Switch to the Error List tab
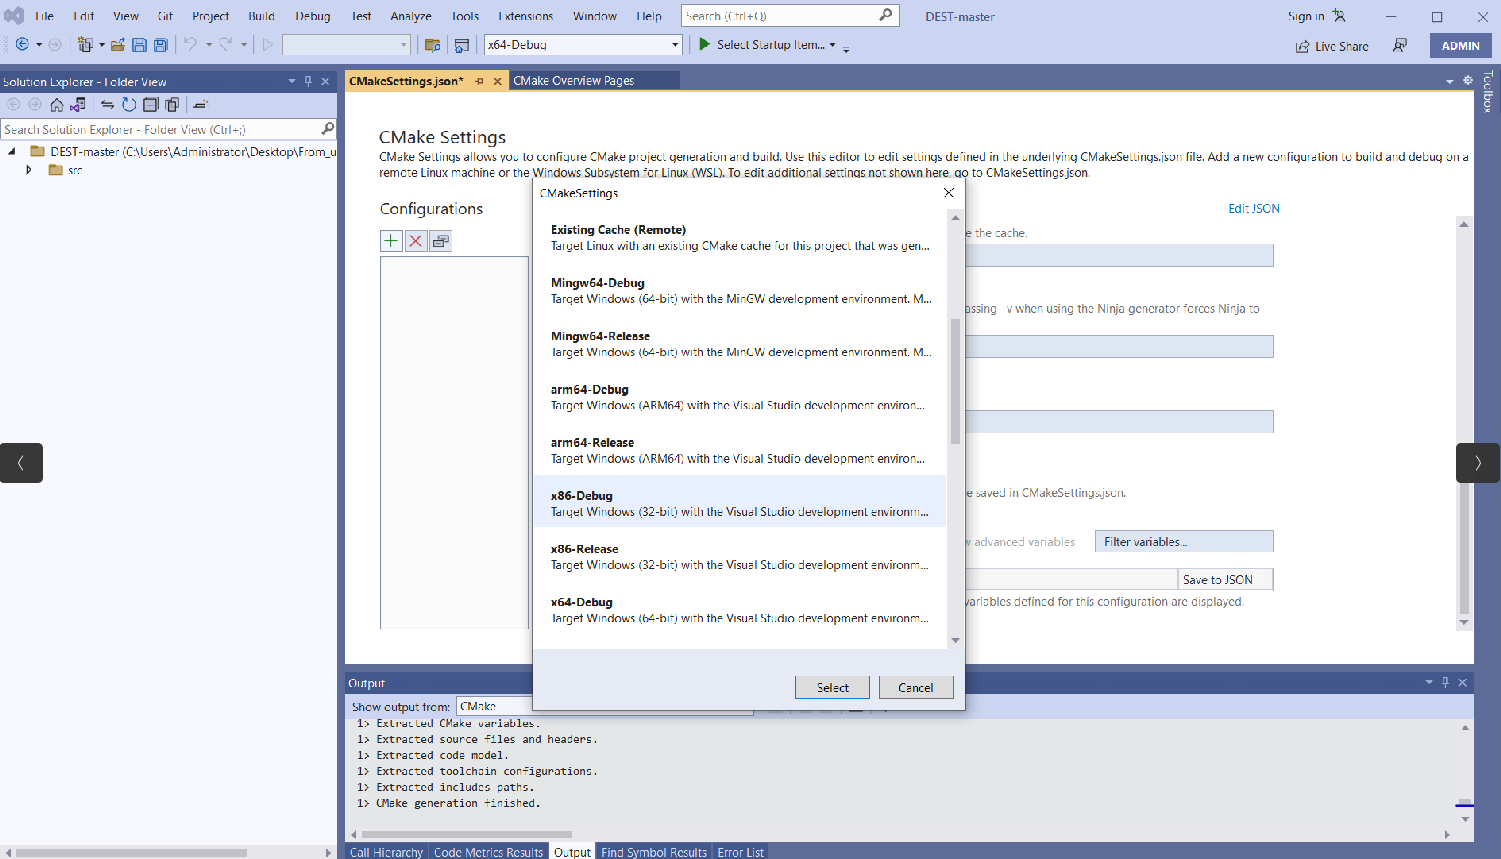1501x859 pixels. 740,852
